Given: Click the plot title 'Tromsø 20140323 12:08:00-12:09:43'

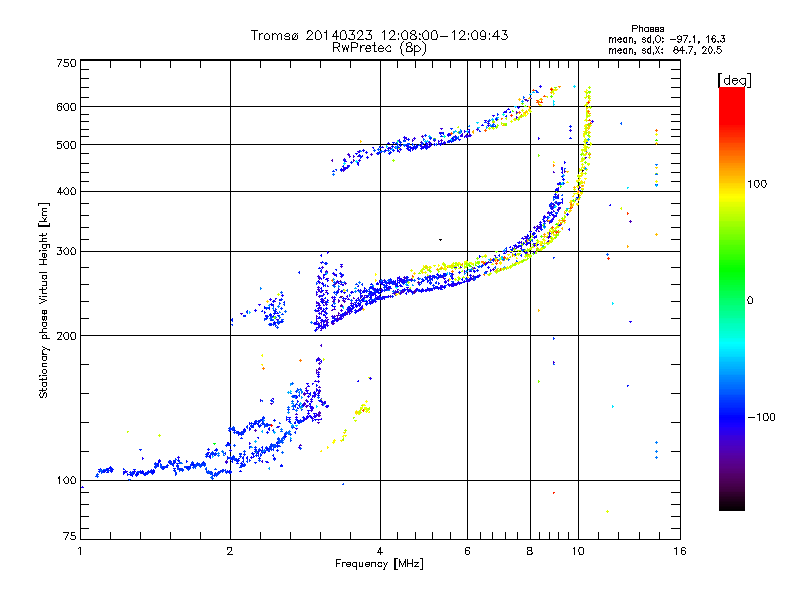Looking at the screenshot, I should point(379,35).
